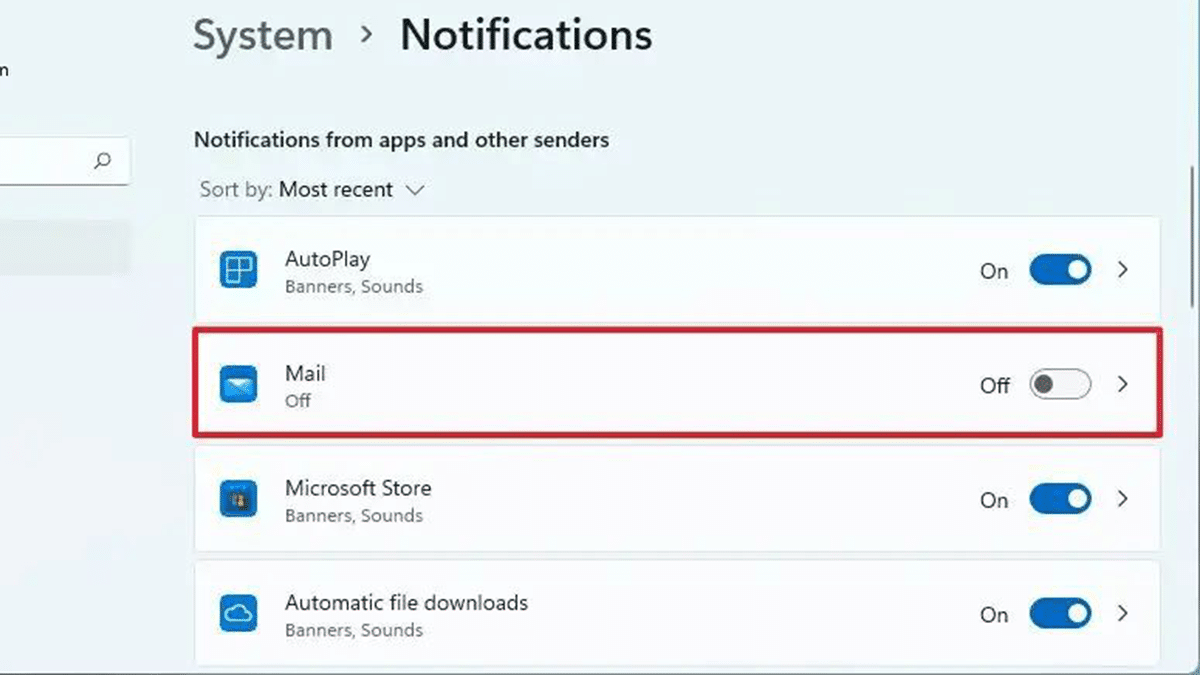Click the settings search input field

[45, 161]
